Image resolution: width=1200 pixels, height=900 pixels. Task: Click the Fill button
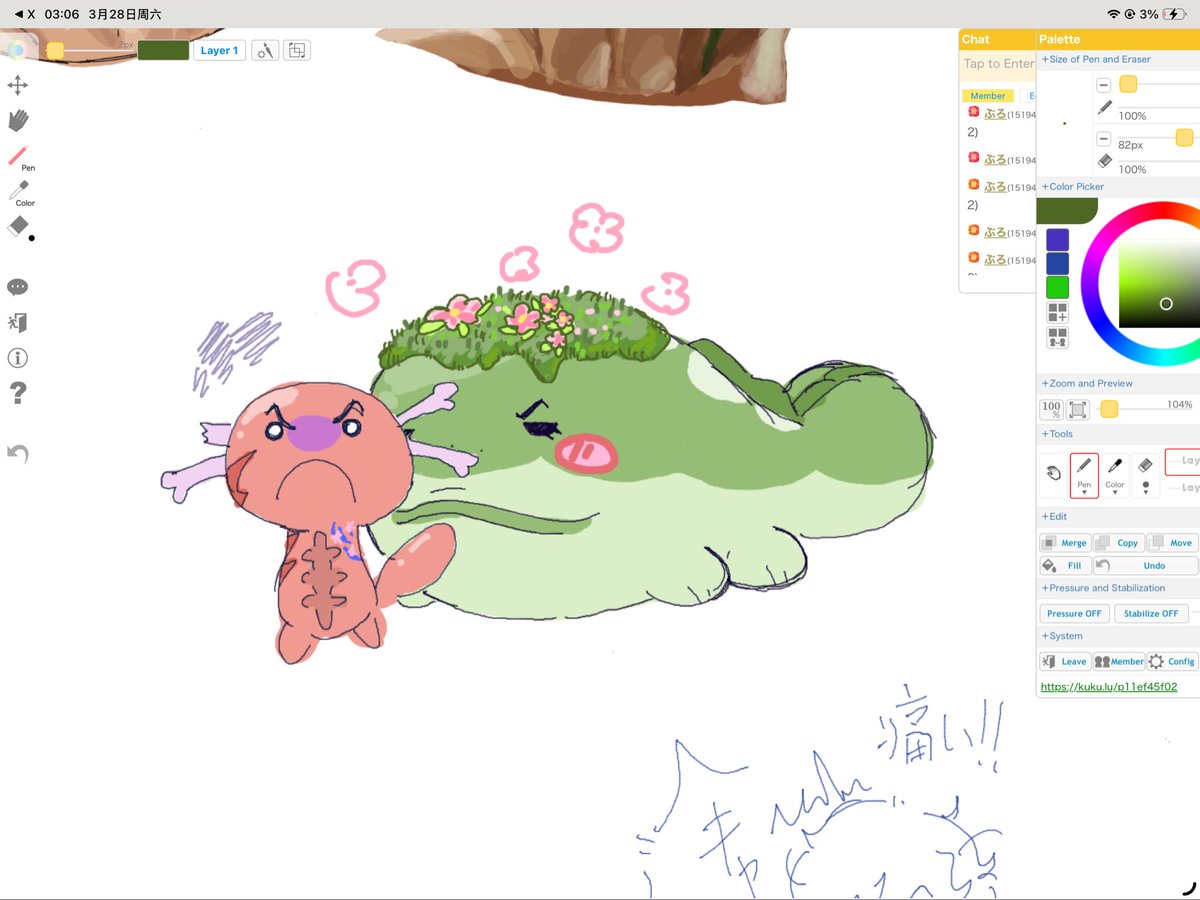tap(1065, 565)
